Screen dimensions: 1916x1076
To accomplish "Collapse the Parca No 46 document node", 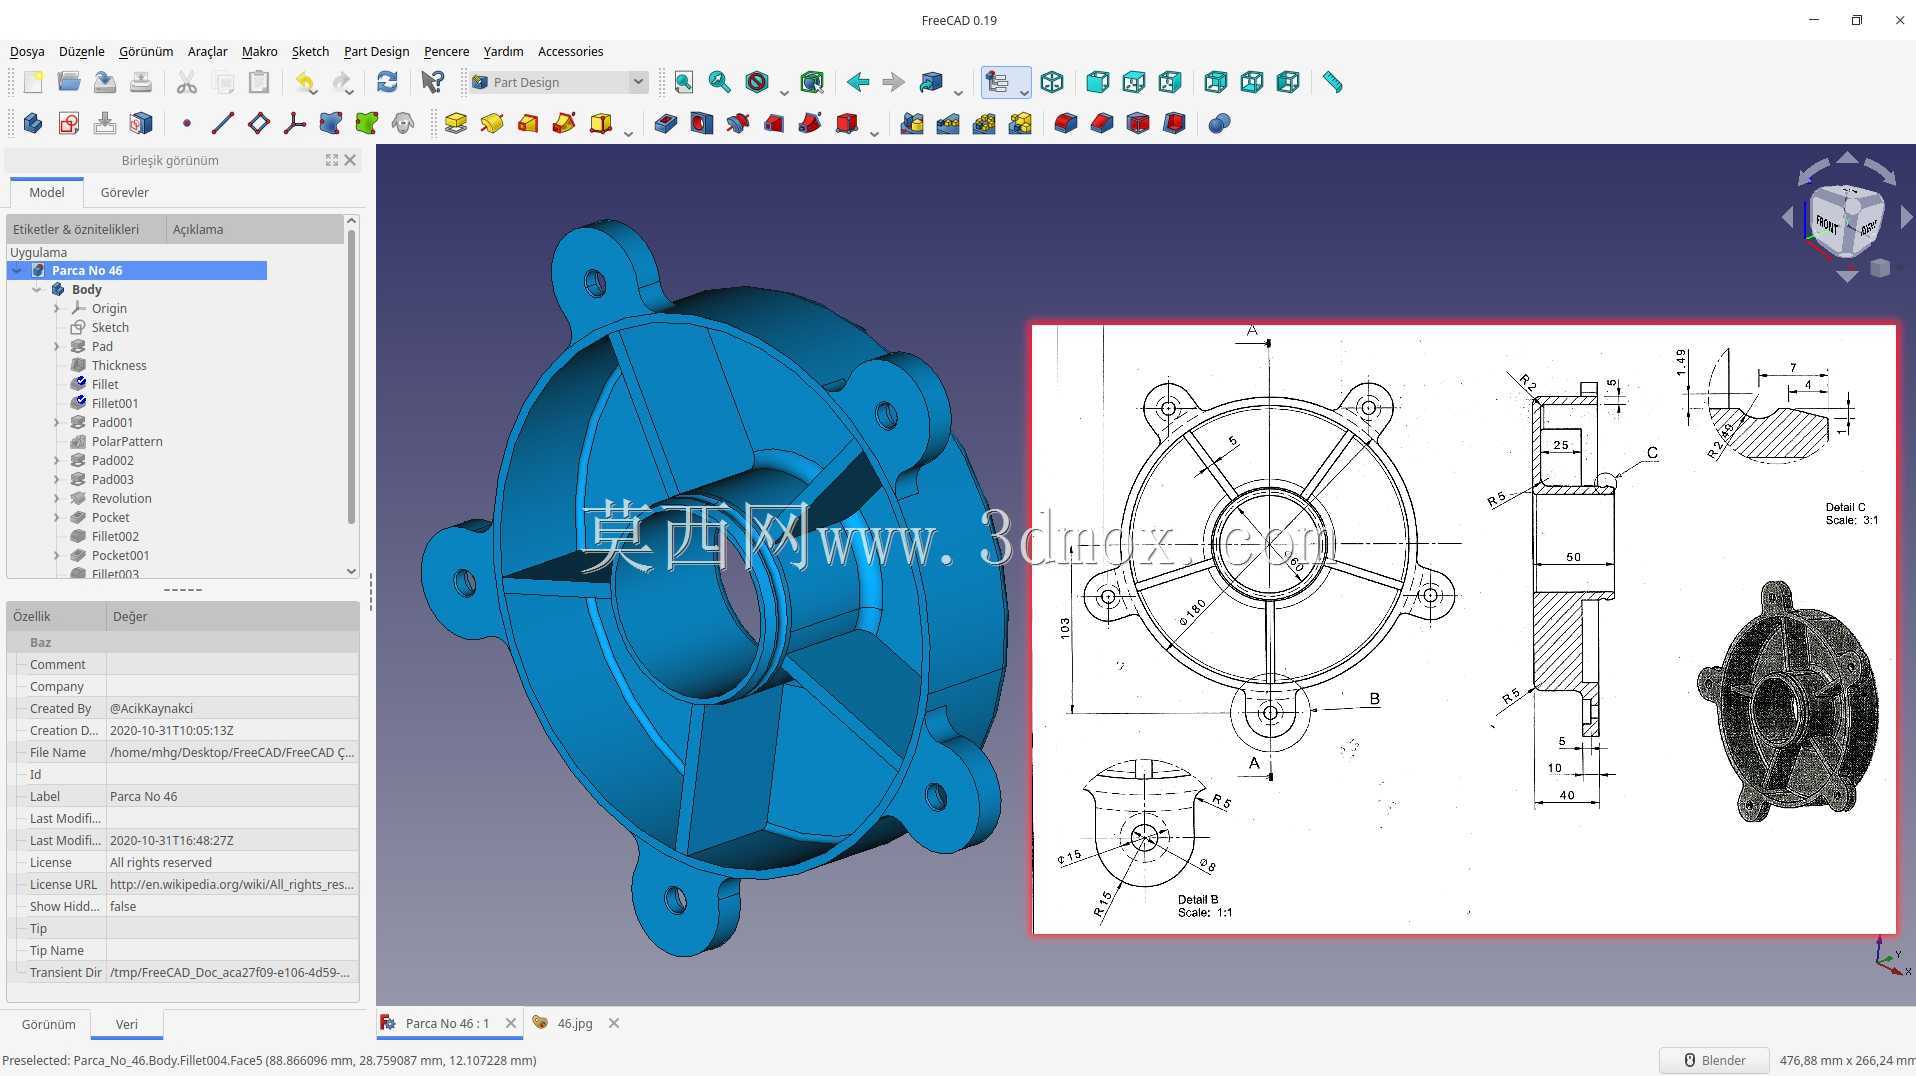I will [x=17, y=270].
